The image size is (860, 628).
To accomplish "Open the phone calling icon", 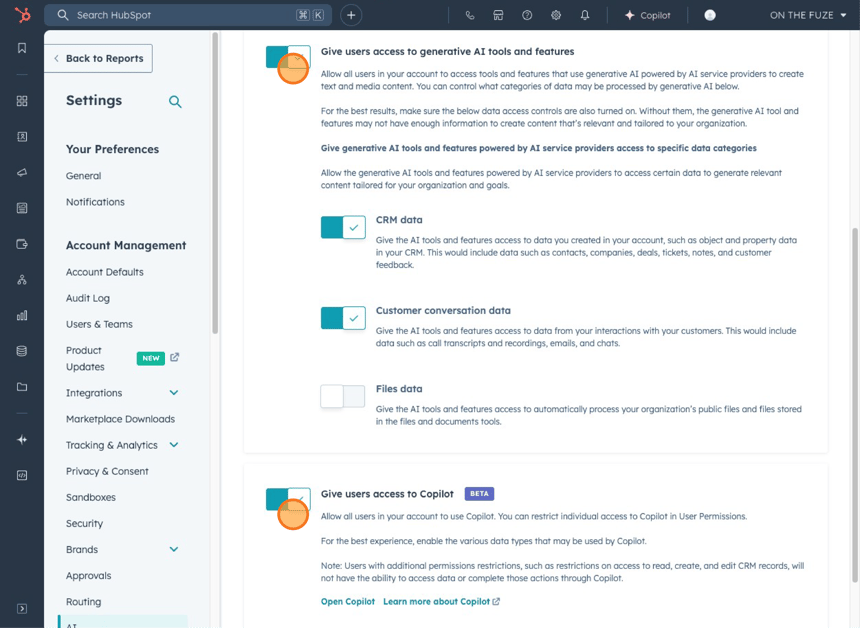I will tap(469, 15).
